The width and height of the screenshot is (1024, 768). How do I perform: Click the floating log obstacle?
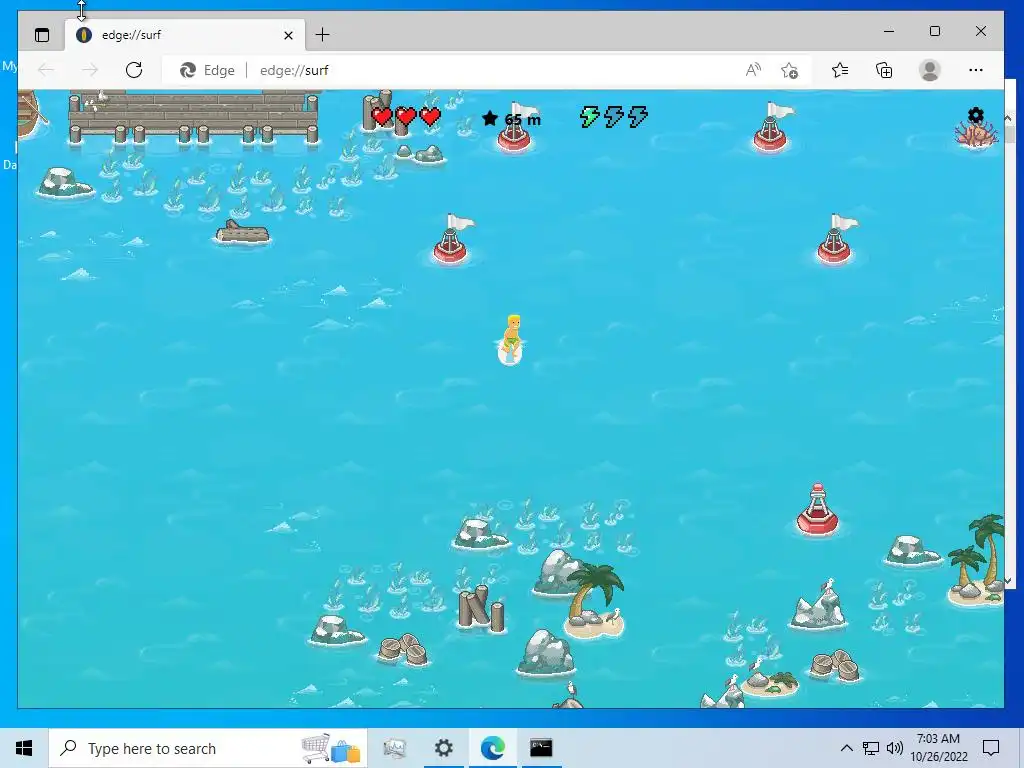(242, 233)
